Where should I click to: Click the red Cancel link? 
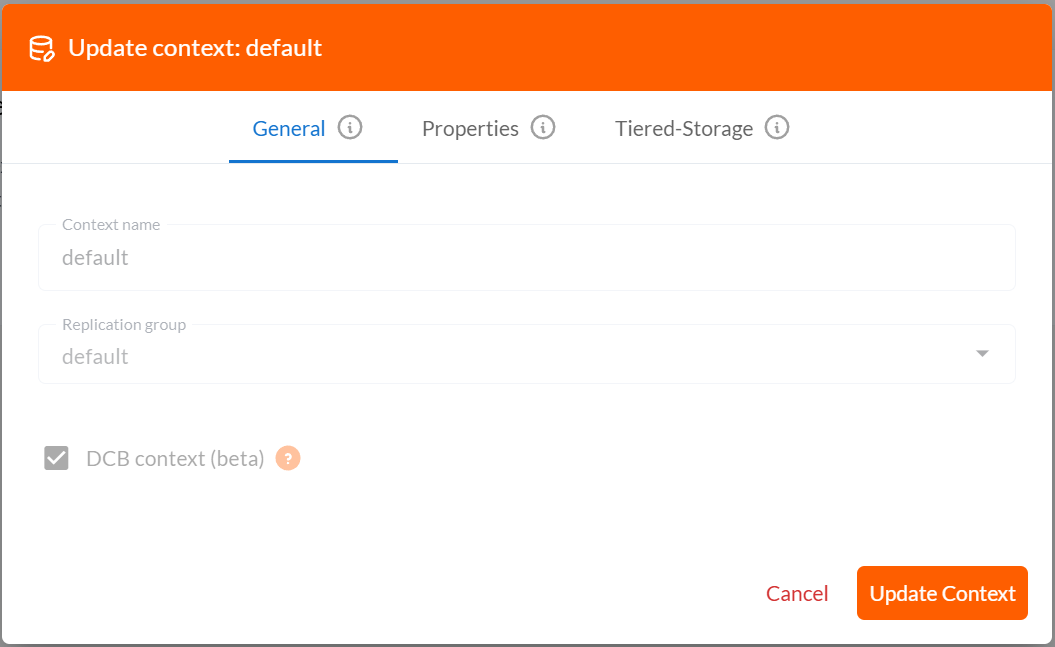click(x=797, y=593)
